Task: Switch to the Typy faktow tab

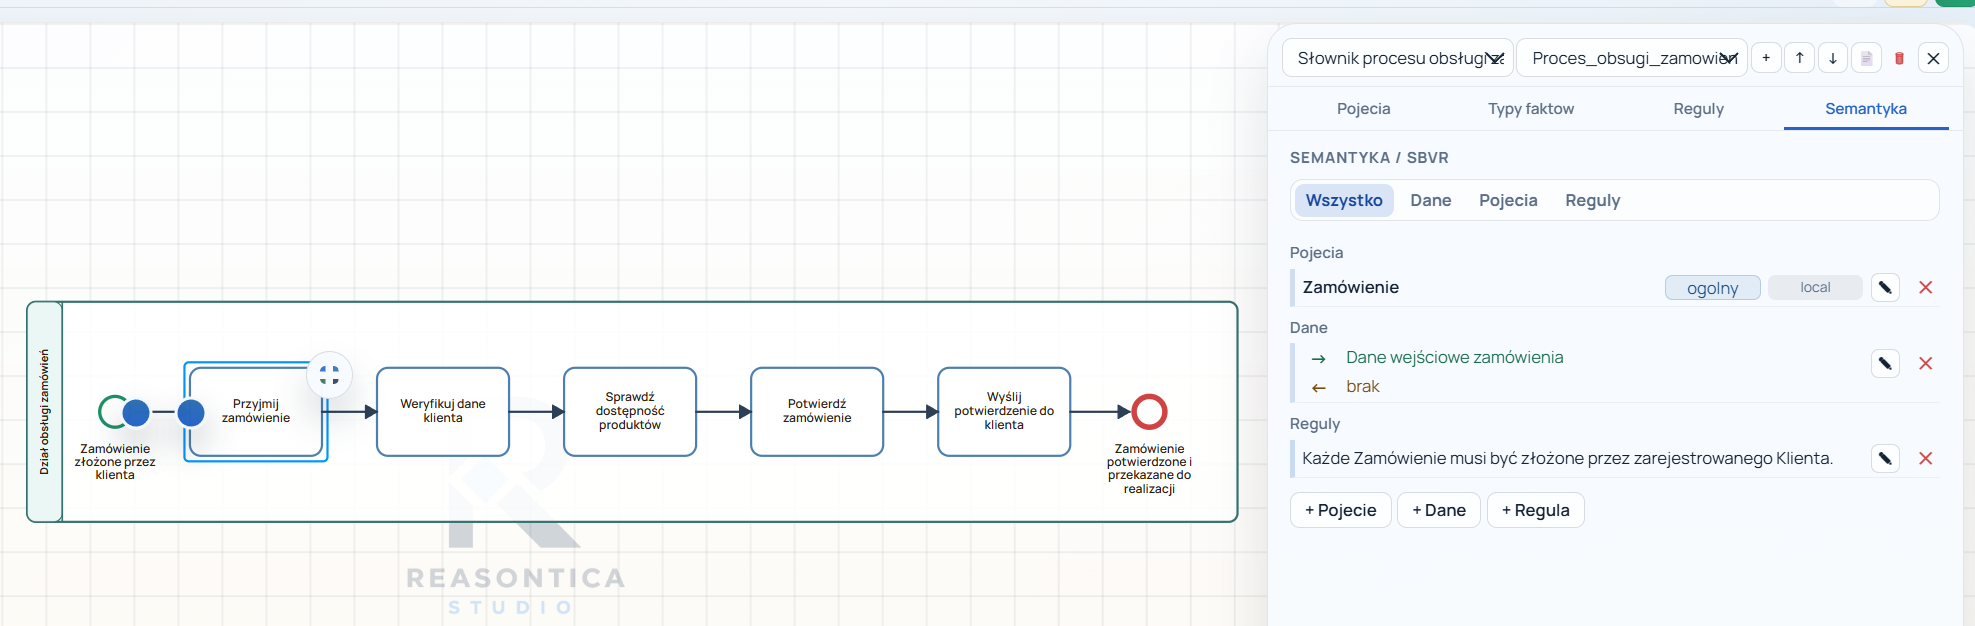Action: point(1531,109)
